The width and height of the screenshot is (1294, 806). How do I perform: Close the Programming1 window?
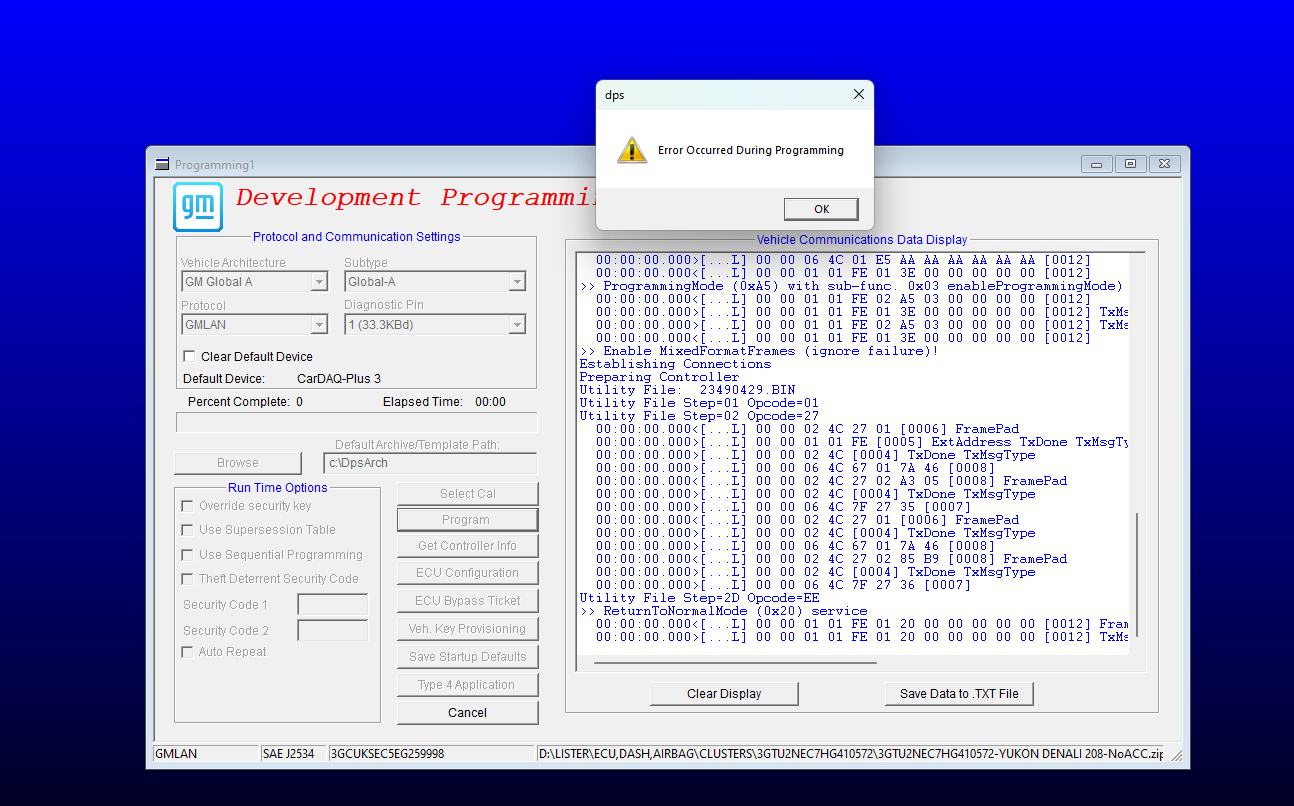[1164, 164]
